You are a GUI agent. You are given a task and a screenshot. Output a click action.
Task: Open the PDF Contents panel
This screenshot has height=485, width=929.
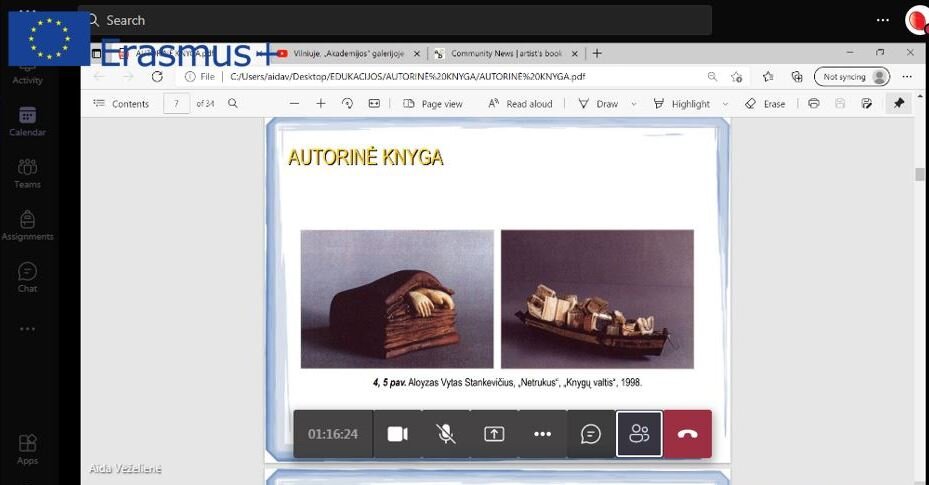[121, 104]
